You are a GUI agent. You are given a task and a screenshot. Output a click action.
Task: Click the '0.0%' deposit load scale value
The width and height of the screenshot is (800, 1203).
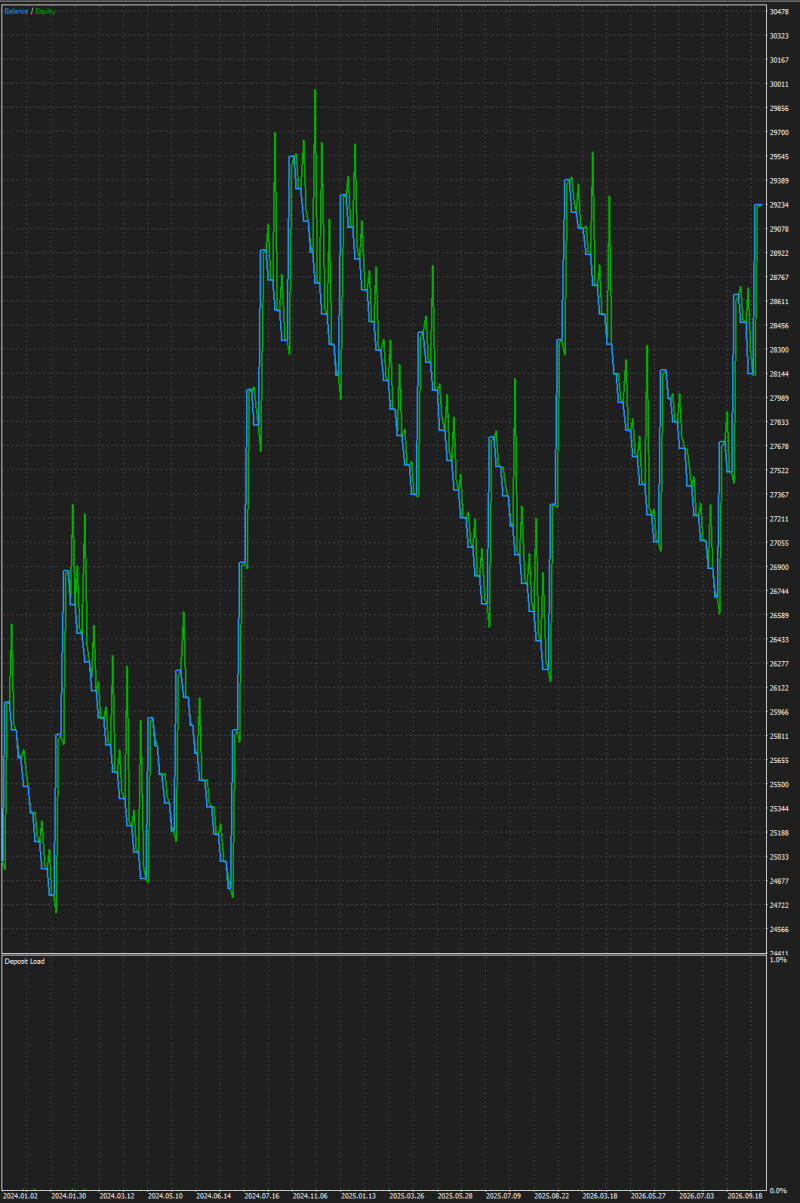[778, 1190]
